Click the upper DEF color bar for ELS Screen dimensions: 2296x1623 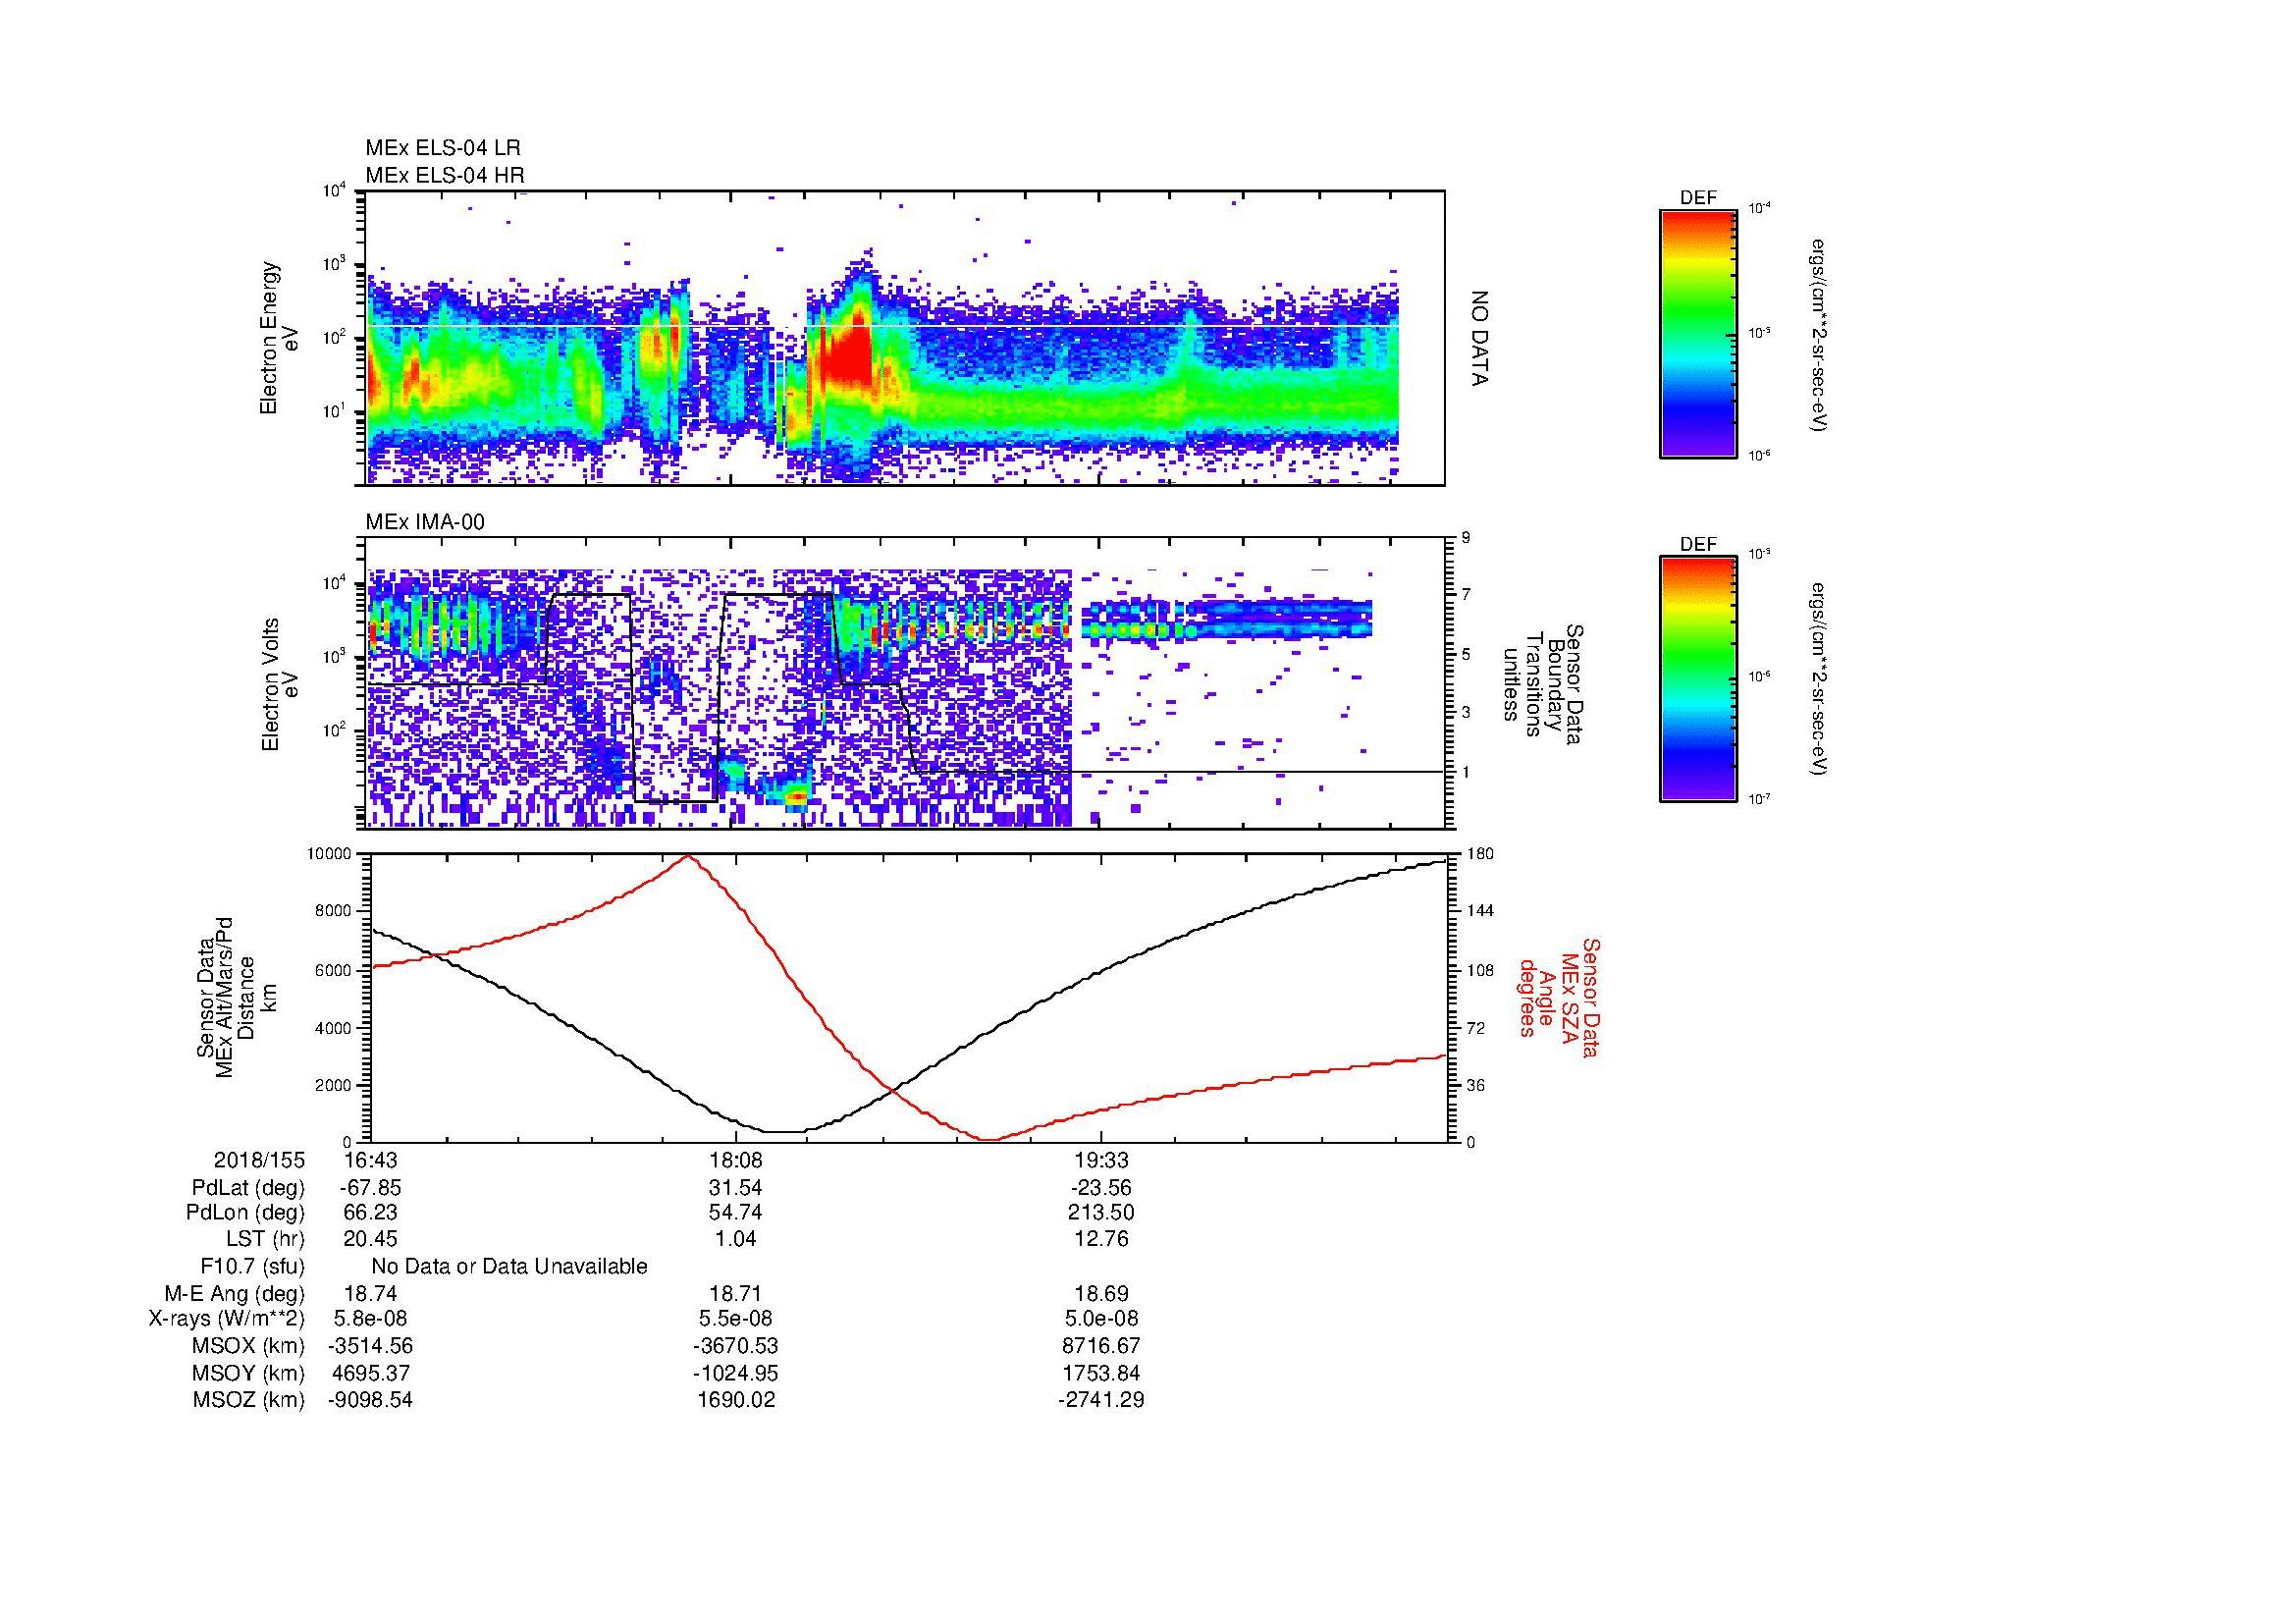click(1697, 333)
